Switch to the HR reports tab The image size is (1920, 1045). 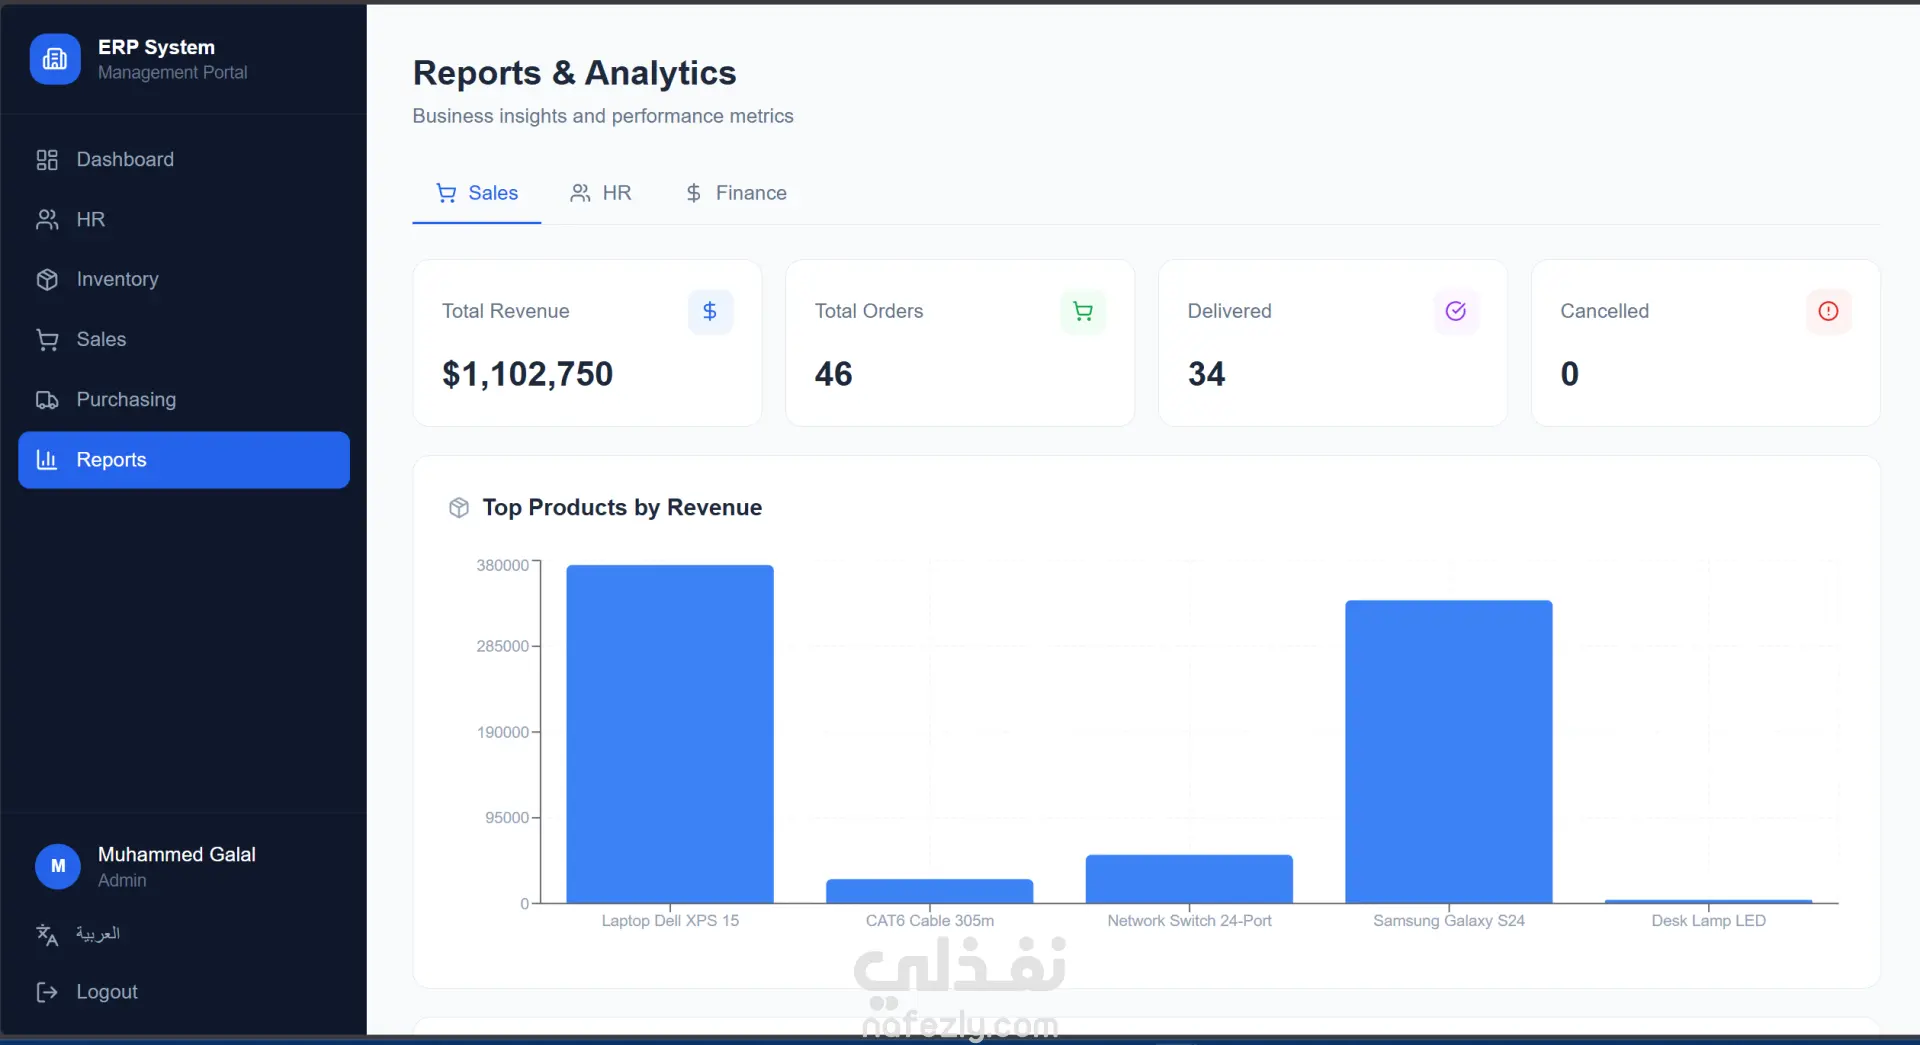(x=601, y=193)
